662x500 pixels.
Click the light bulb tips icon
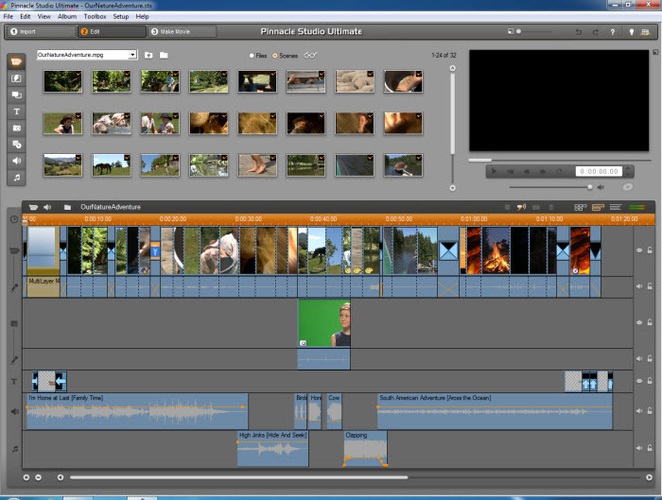(632, 32)
